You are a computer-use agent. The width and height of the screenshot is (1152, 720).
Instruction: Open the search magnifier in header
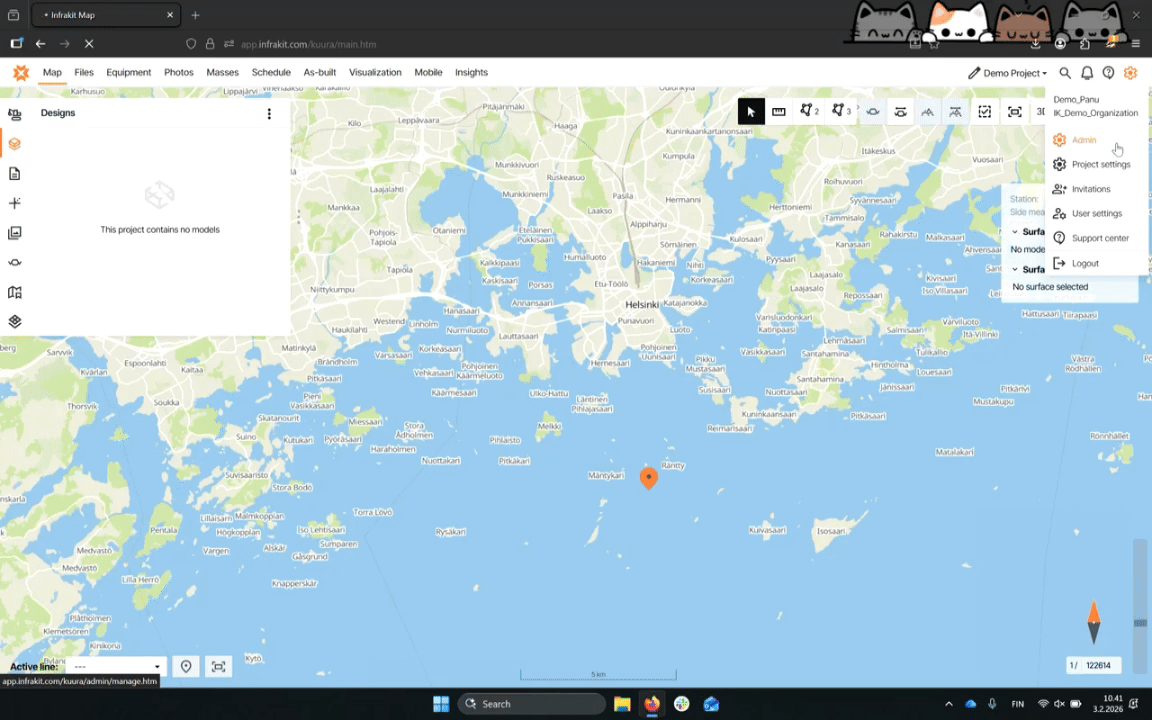tap(1065, 73)
